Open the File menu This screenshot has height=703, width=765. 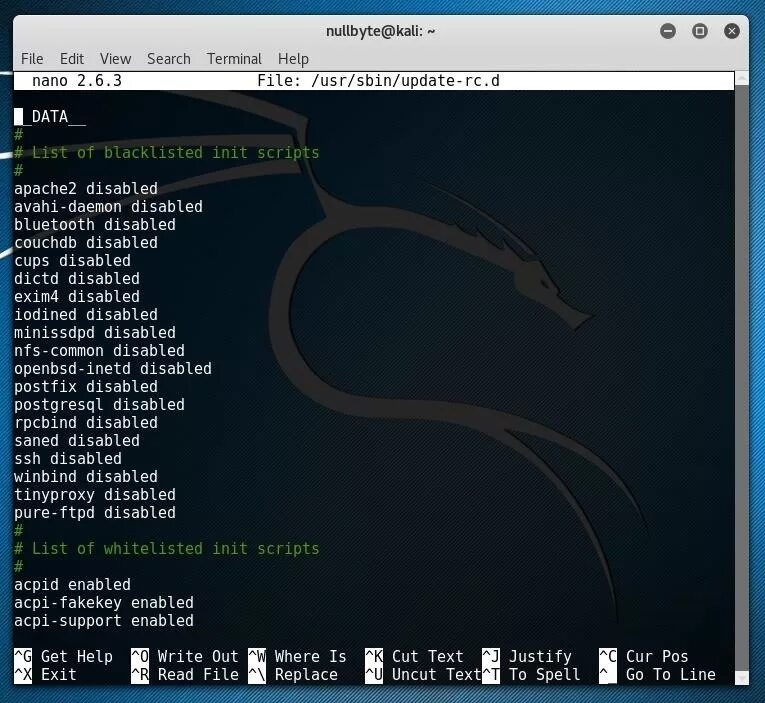(32, 59)
